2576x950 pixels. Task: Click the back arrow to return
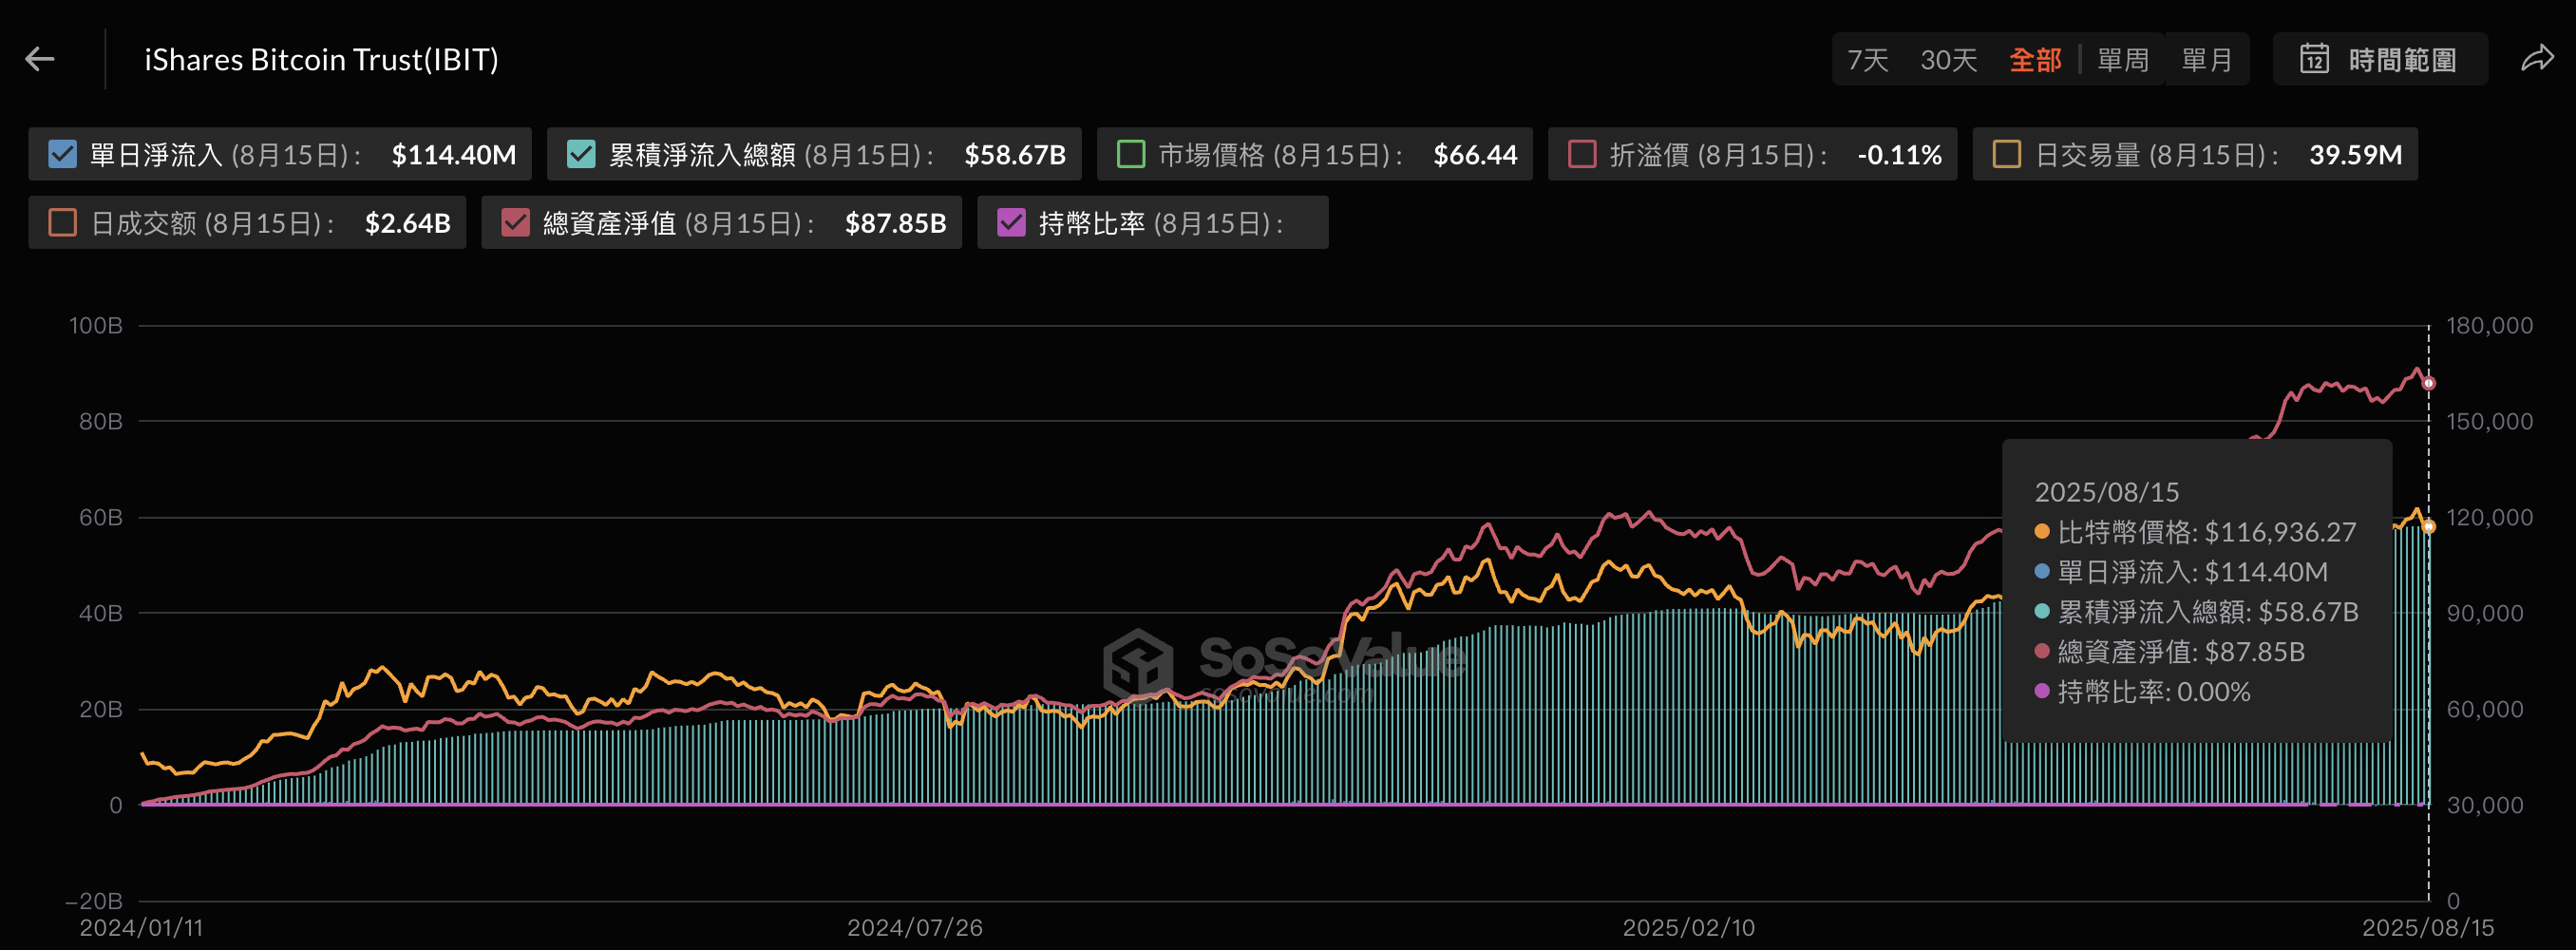click(40, 58)
